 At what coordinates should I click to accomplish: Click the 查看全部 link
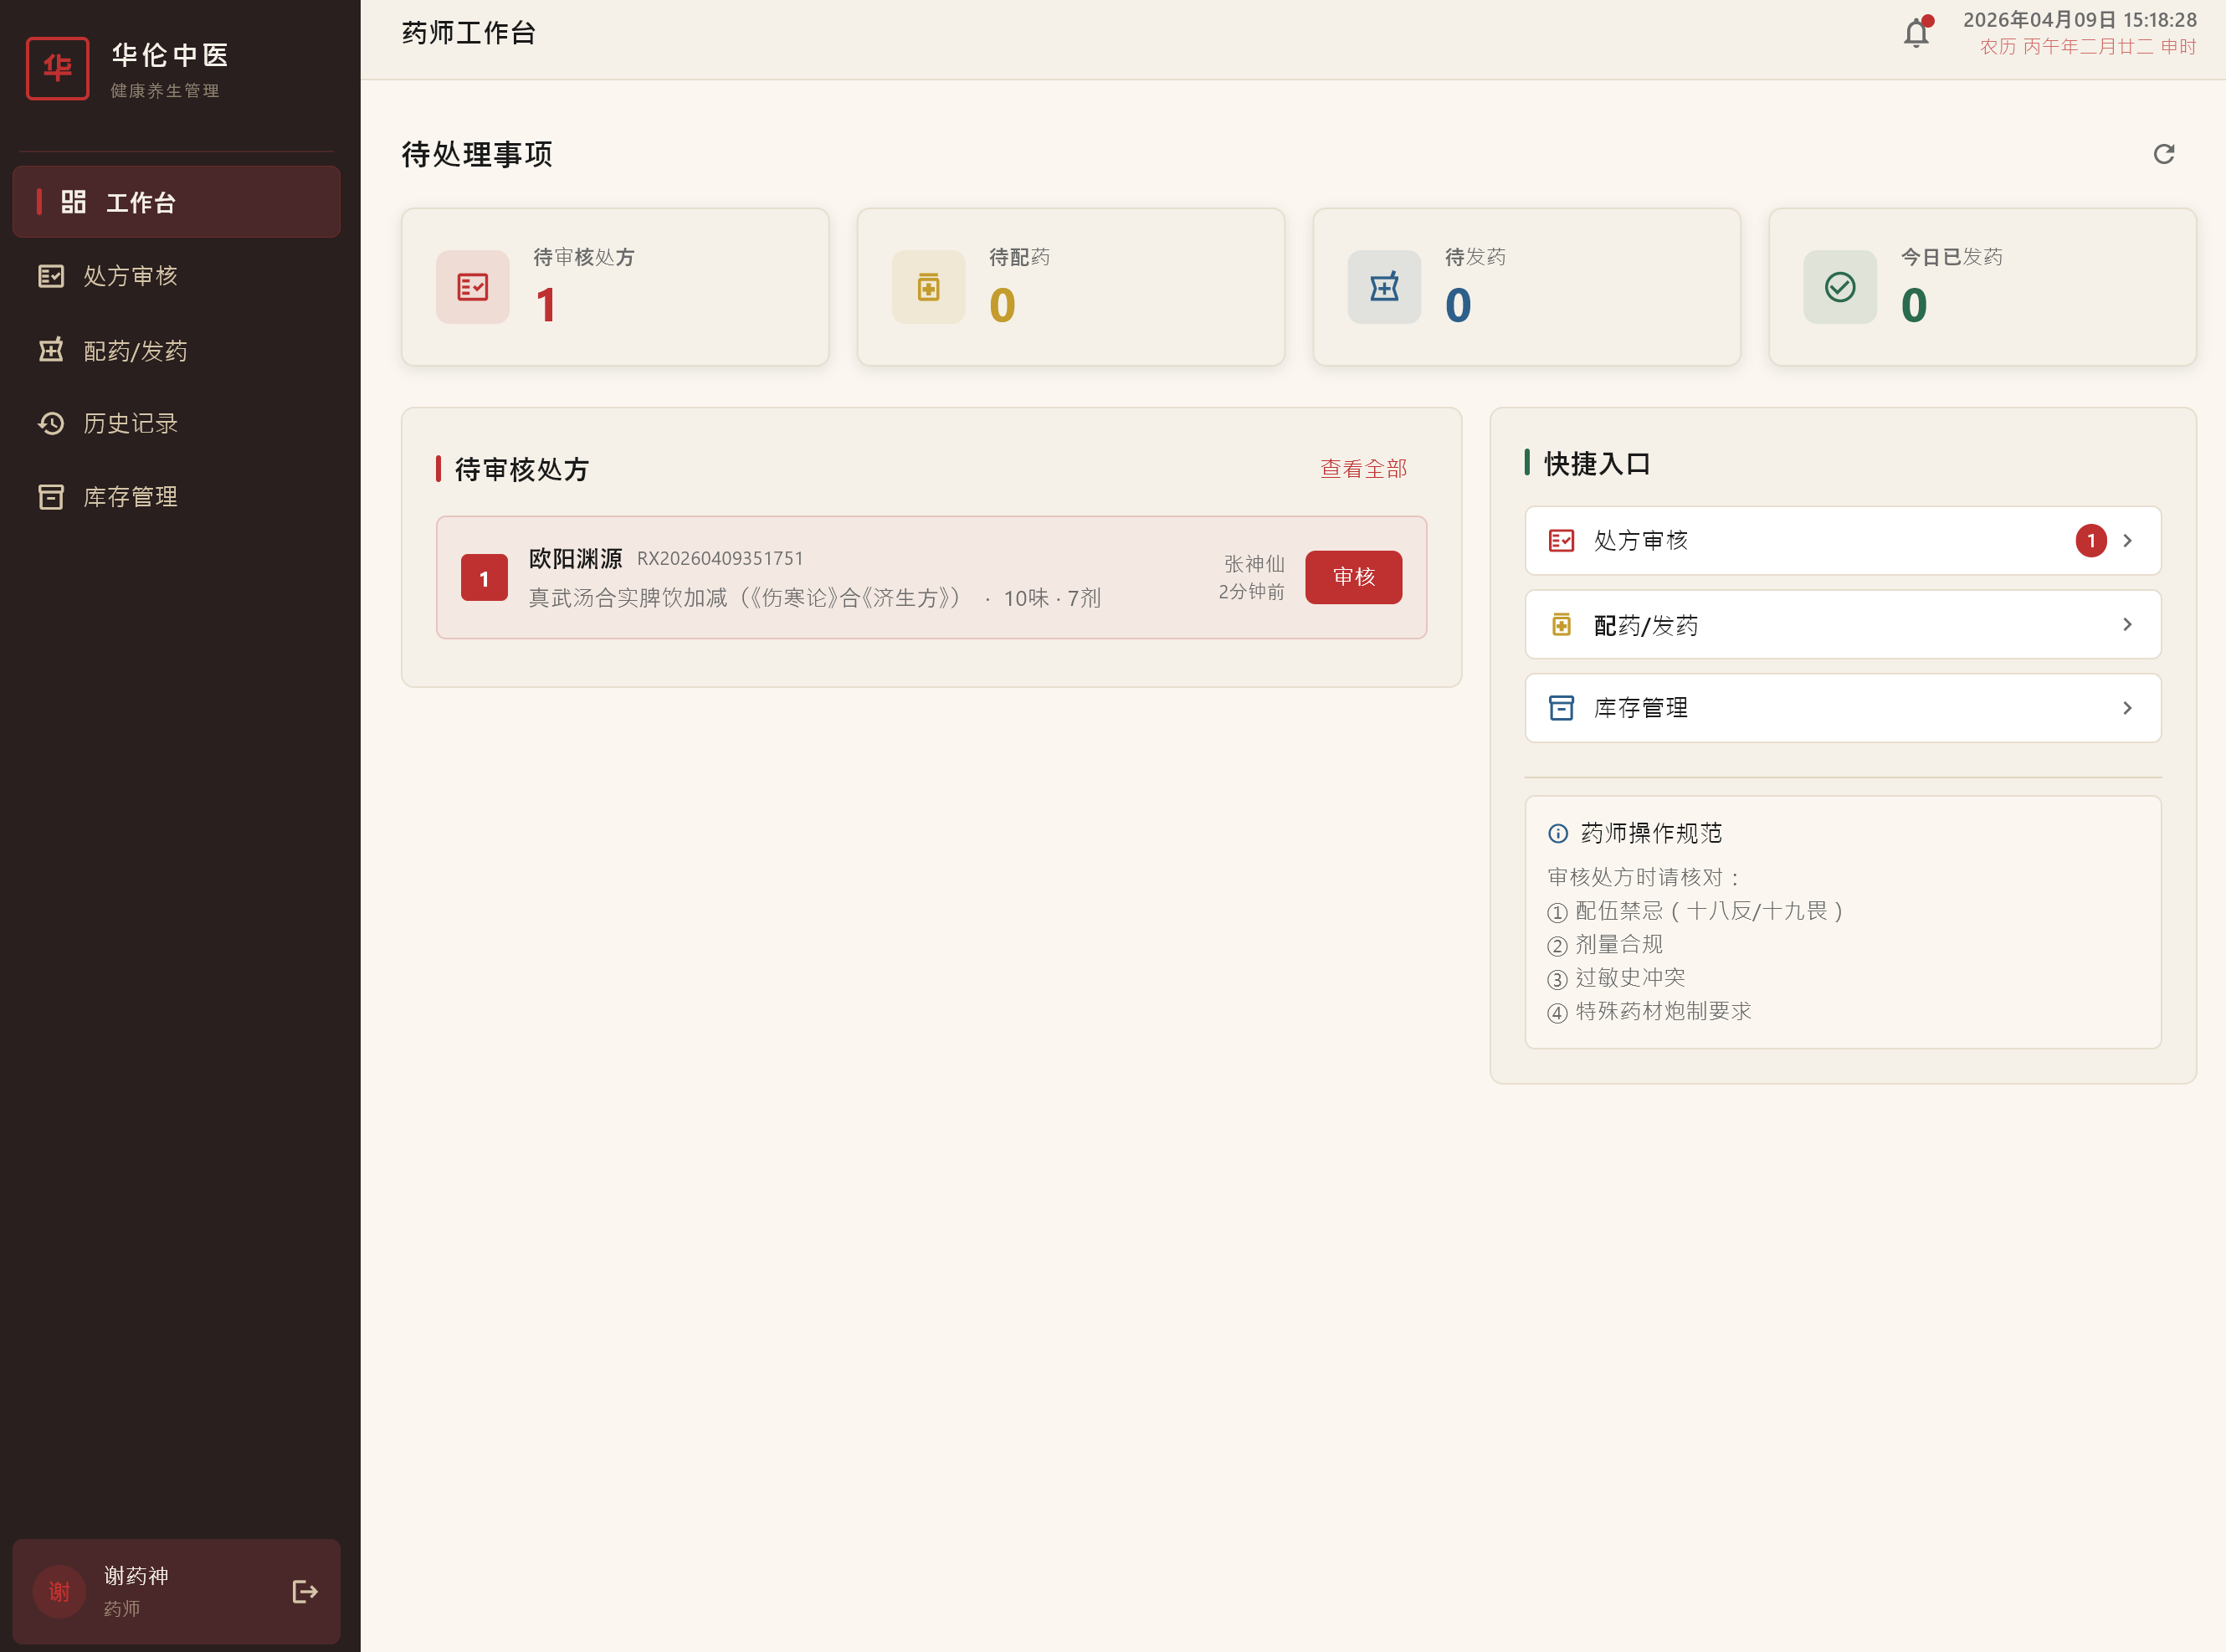(x=1363, y=469)
